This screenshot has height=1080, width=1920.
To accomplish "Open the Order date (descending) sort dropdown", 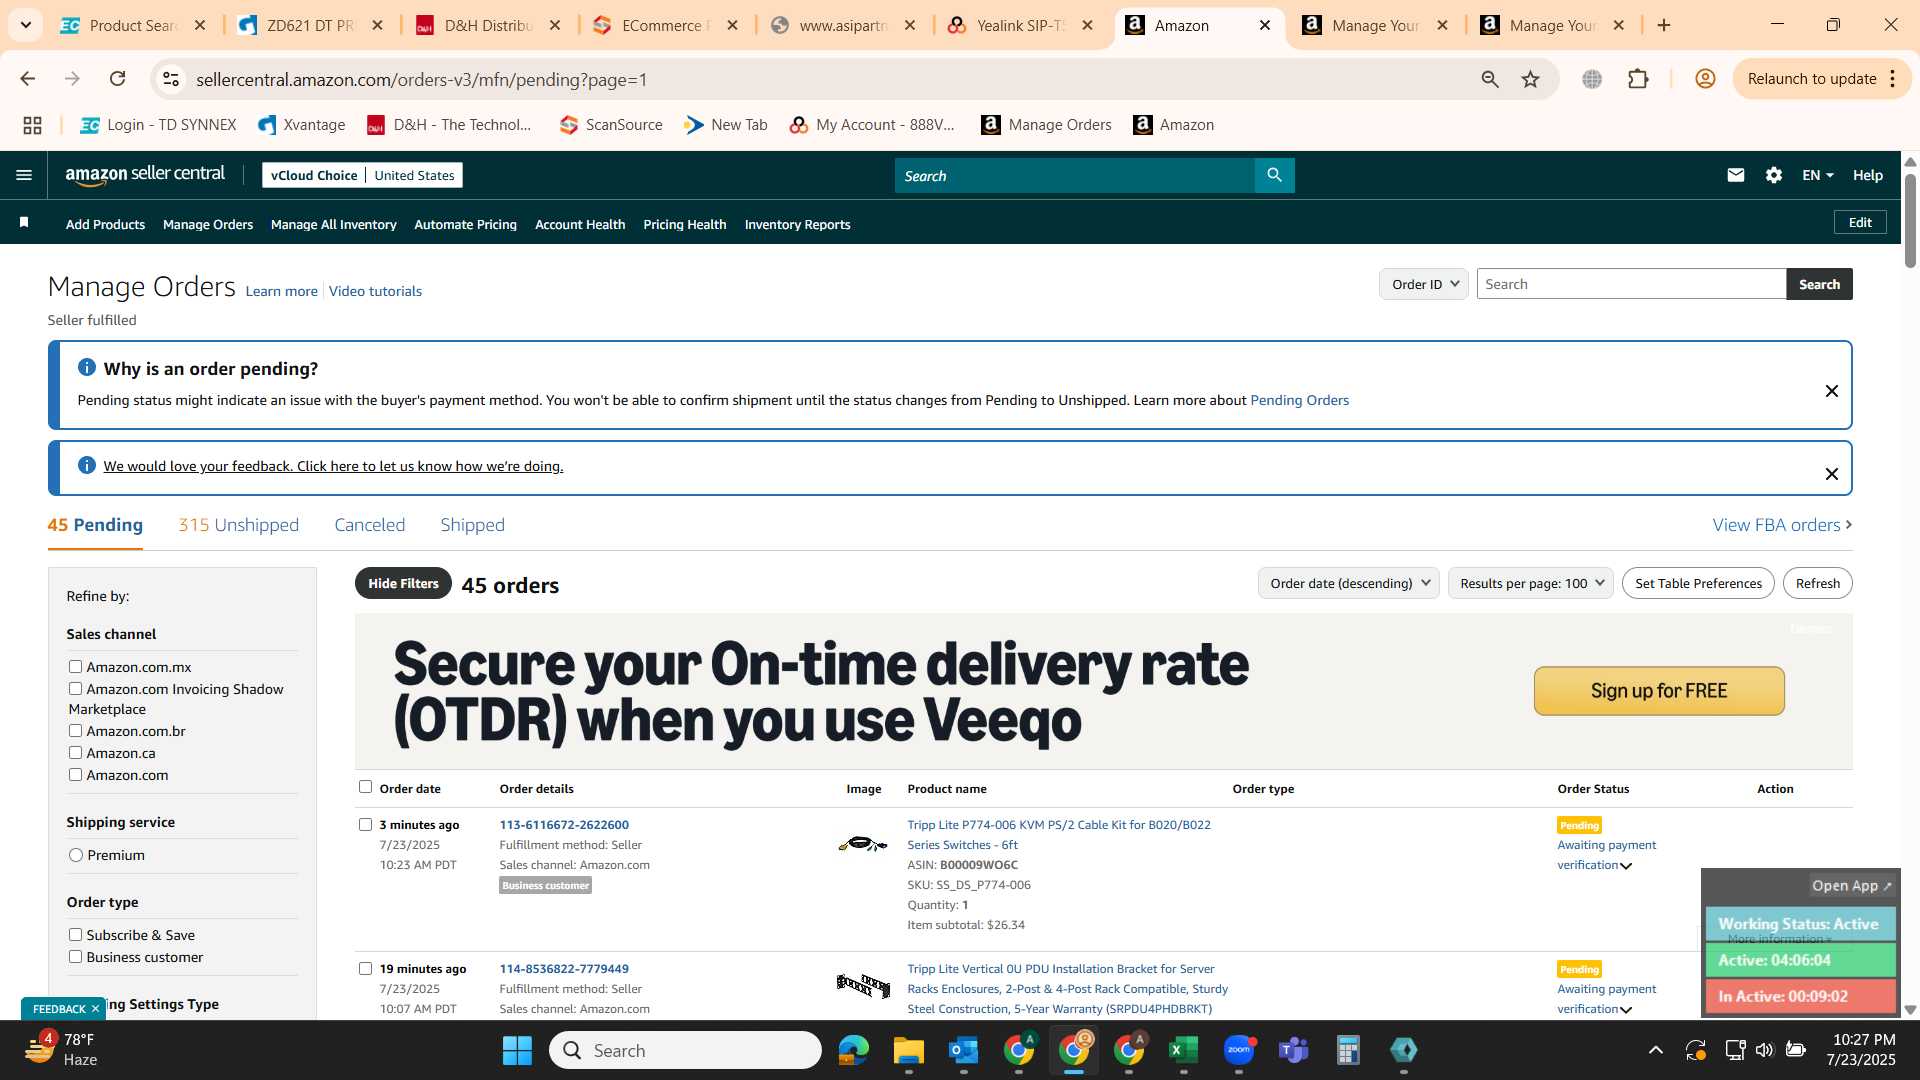I will [x=1348, y=583].
